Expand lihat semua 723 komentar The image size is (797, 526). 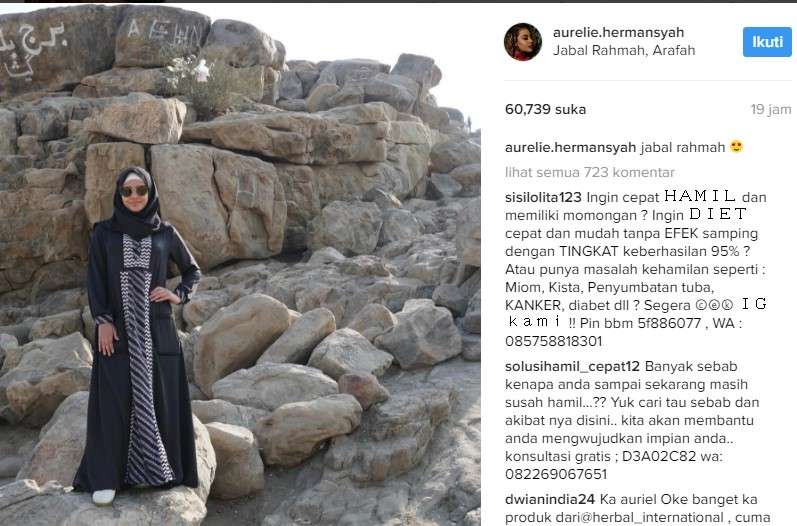[x=590, y=172]
